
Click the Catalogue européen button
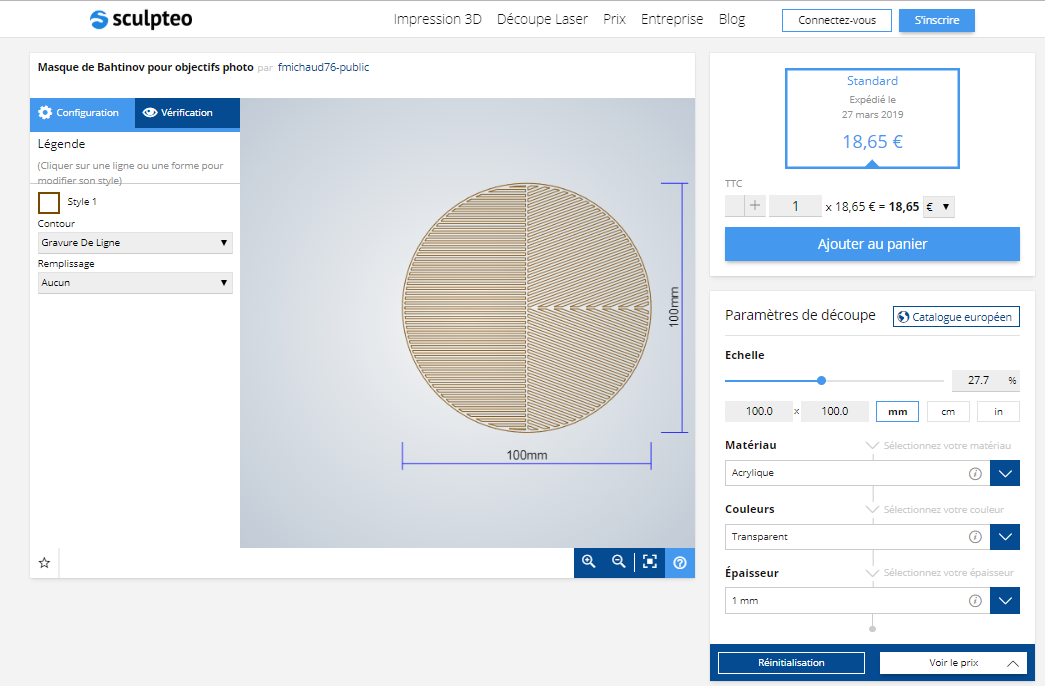[956, 317]
